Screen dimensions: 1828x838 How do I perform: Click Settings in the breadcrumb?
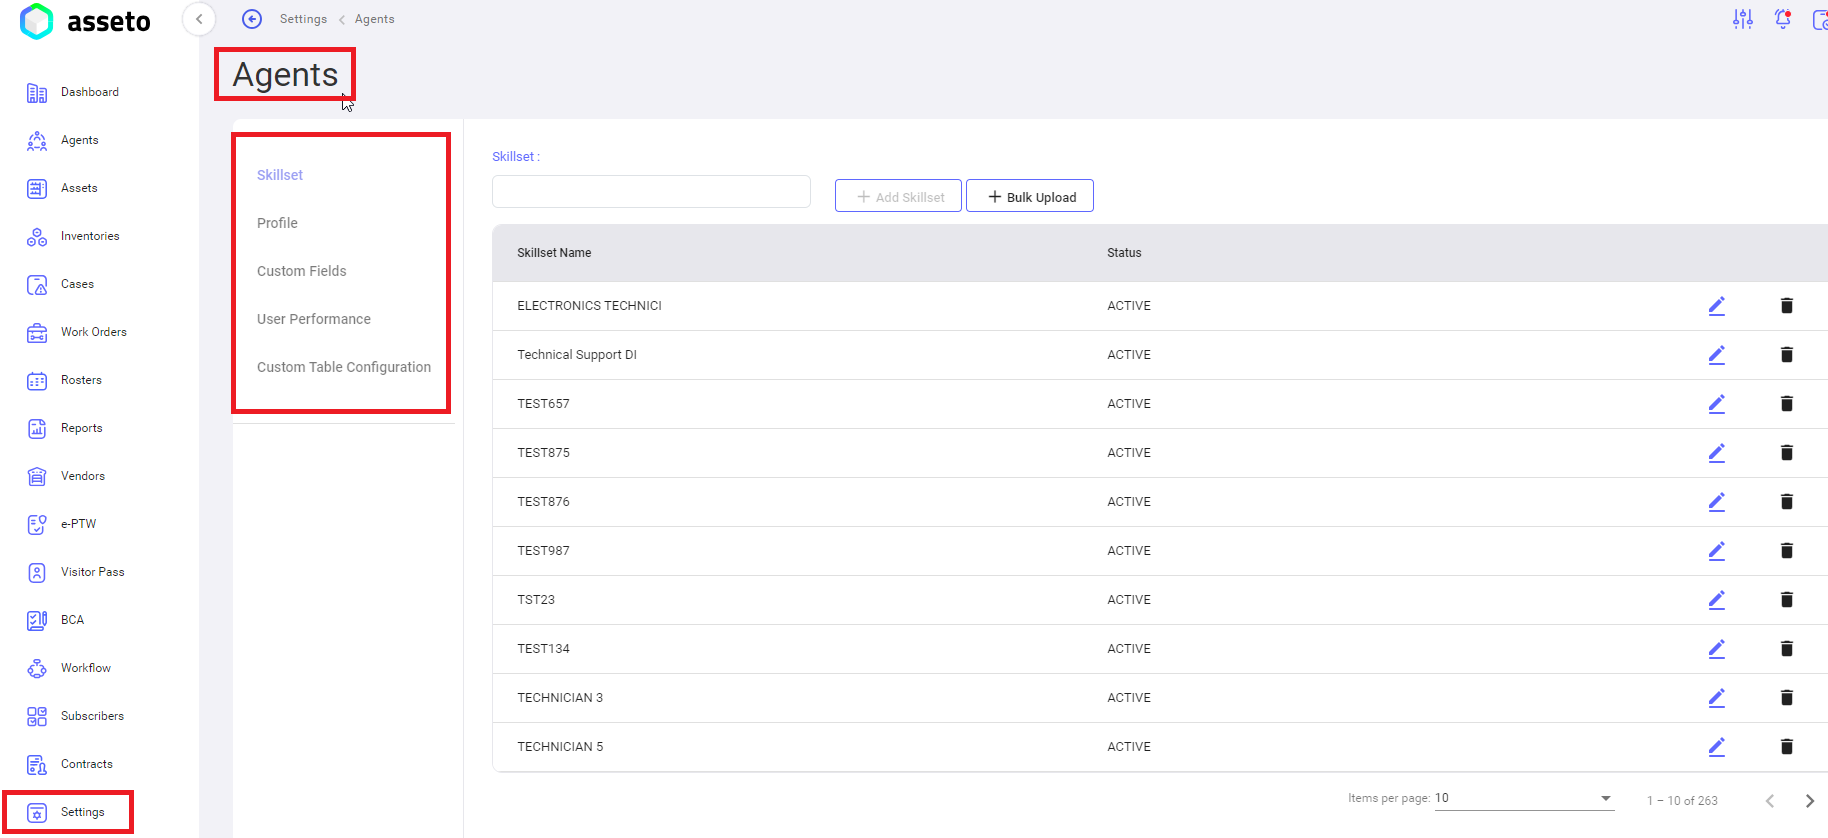point(303,19)
